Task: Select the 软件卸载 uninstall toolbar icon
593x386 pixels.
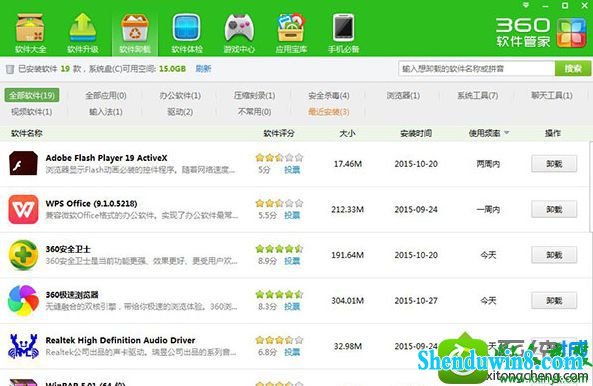Action: pos(135,33)
